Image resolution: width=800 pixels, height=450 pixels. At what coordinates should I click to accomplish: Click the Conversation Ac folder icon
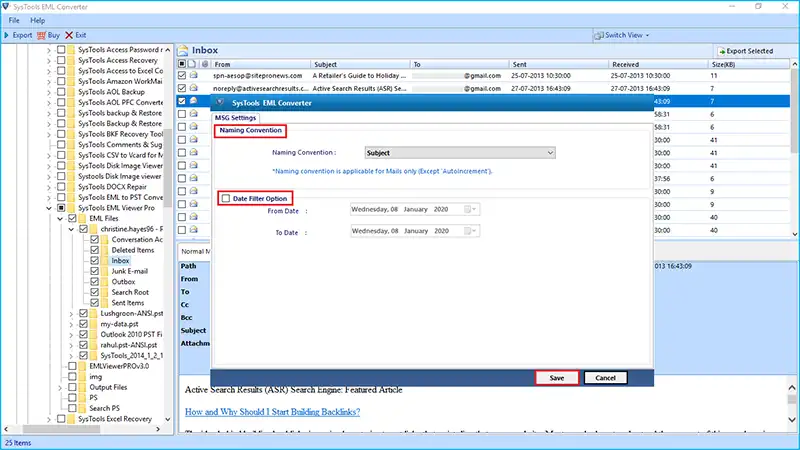pyautogui.click(x=105, y=240)
